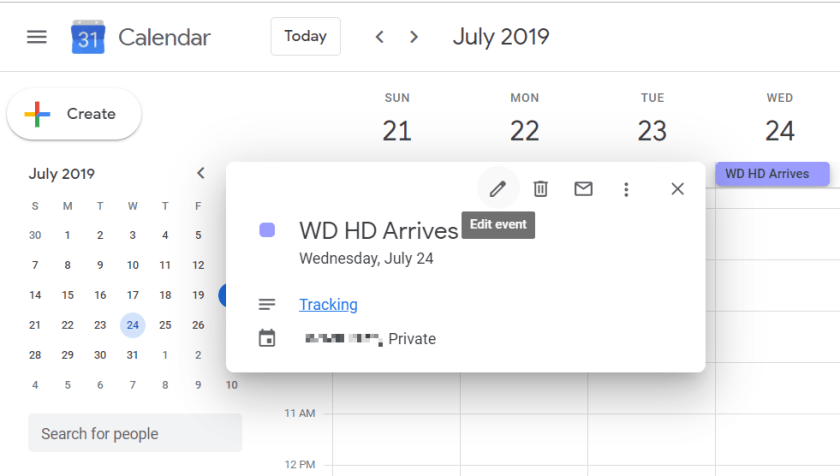Viewport: 840px width, 476px height.
Task: Close the WD HD Arrives popup
Action: (677, 189)
